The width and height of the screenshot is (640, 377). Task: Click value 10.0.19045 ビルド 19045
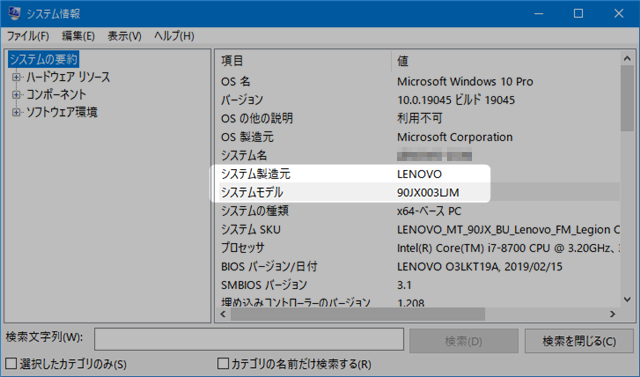[456, 100]
